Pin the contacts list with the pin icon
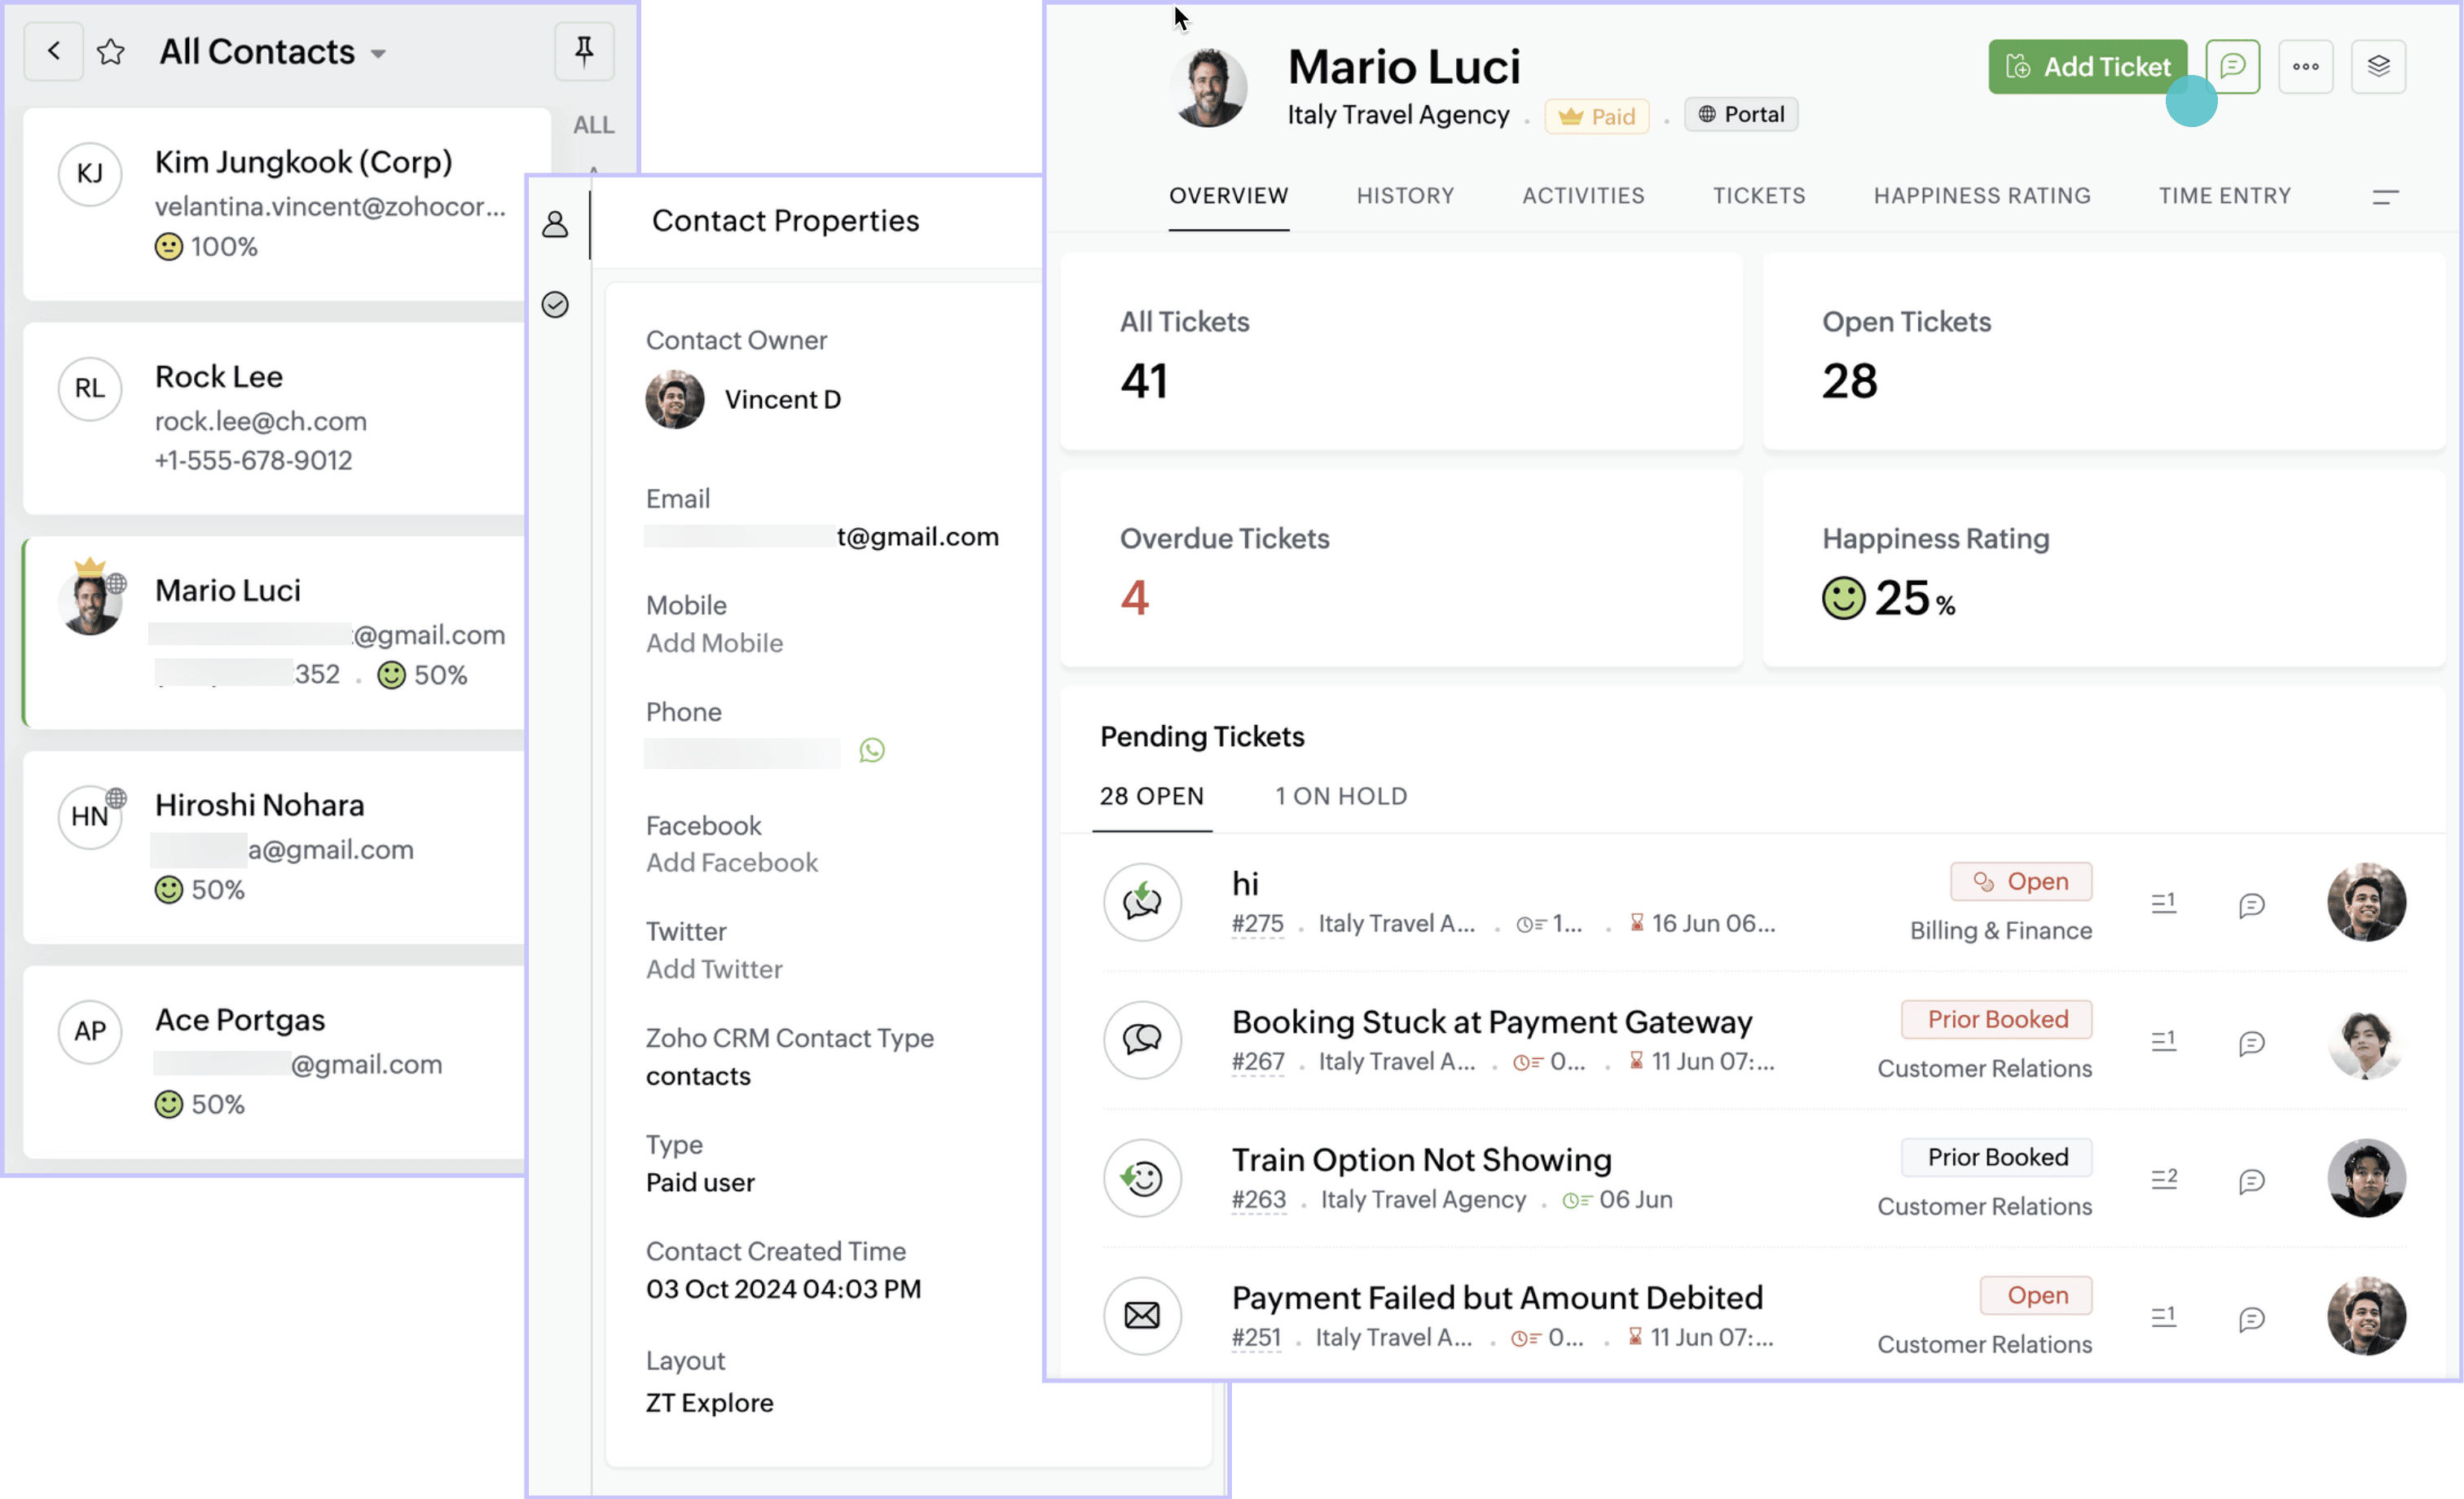Image resolution: width=2464 pixels, height=1499 pixels. pyautogui.click(x=584, y=50)
